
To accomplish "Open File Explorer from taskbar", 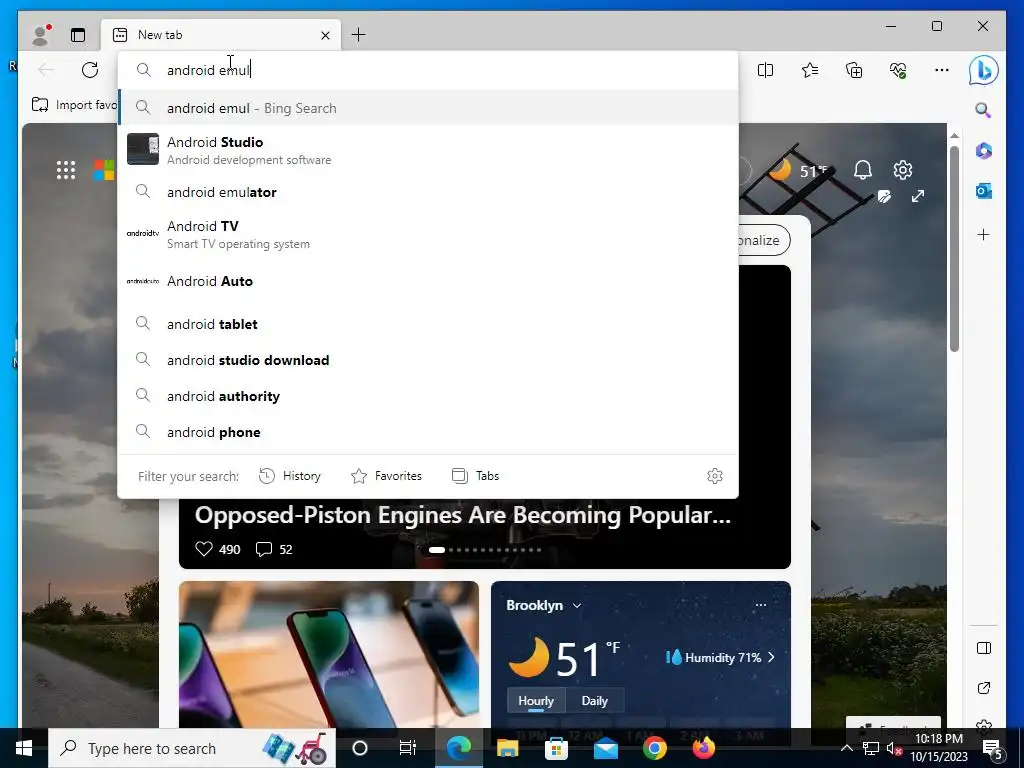I will click(507, 748).
